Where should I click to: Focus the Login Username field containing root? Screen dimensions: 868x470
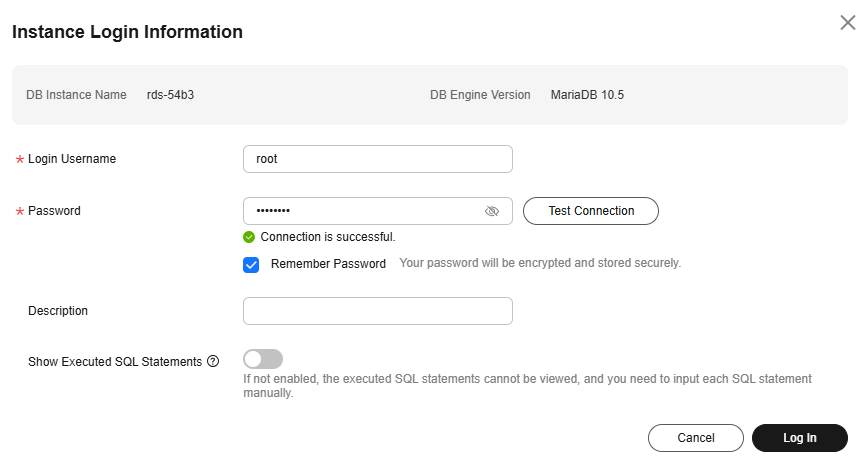378,159
